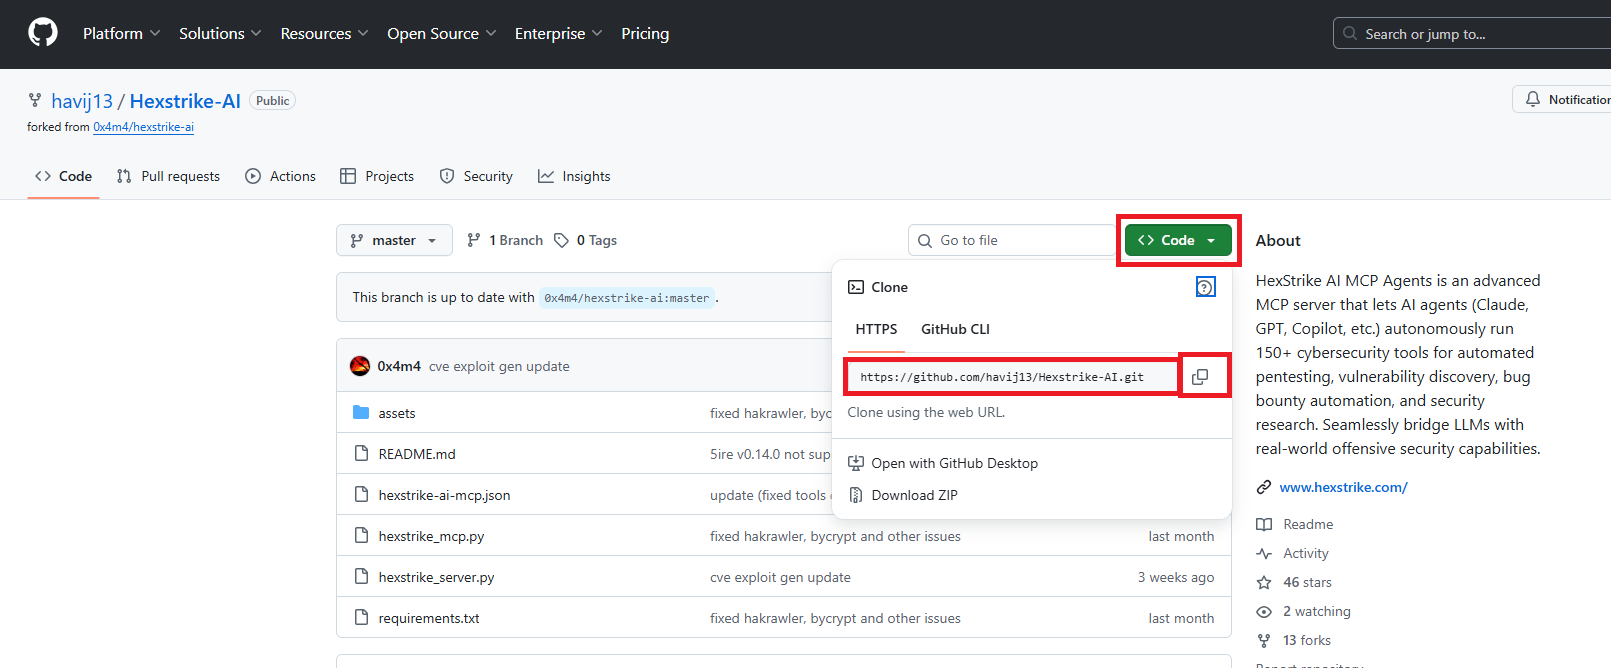Click the clone help question mark icon

(x=1205, y=287)
